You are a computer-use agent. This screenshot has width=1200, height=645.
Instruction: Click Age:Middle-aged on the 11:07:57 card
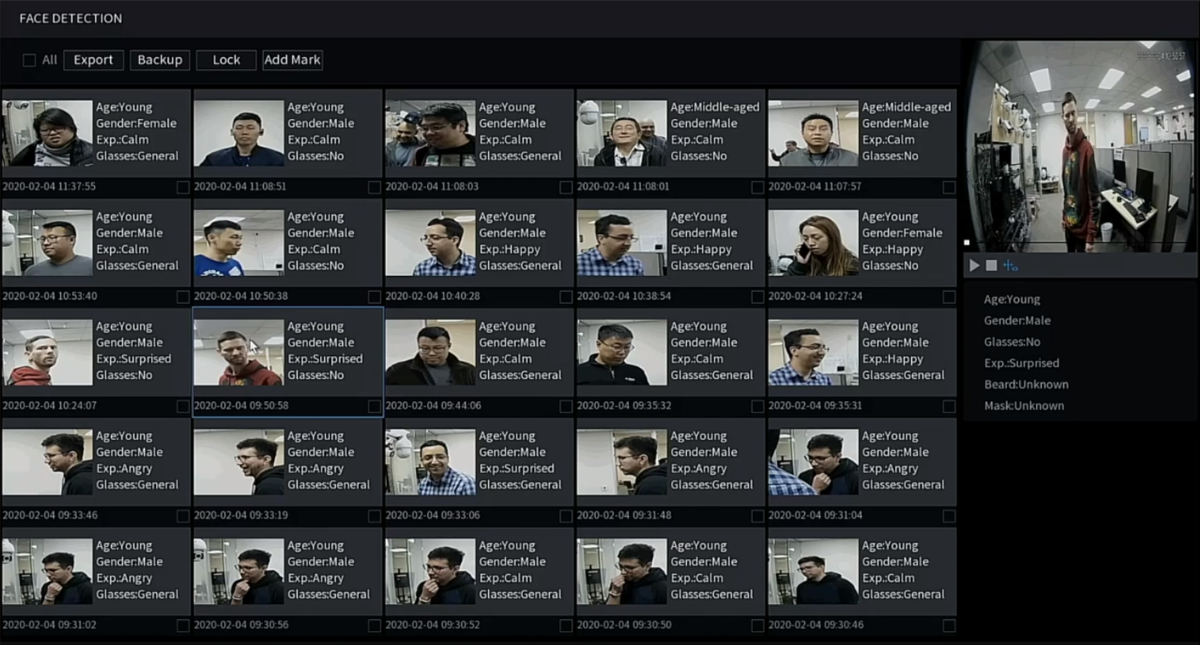(x=907, y=108)
